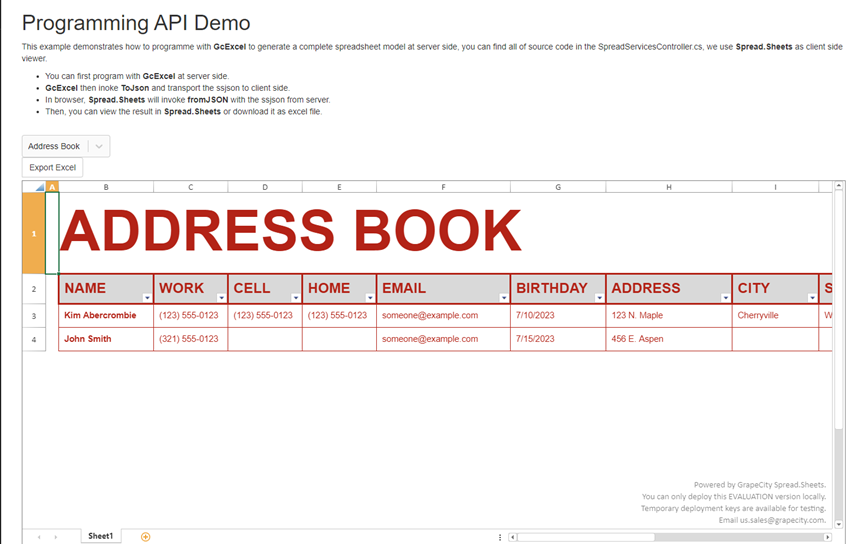This screenshot has width=848, height=544.
Task: Select column I header
Action: coord(775,187)
